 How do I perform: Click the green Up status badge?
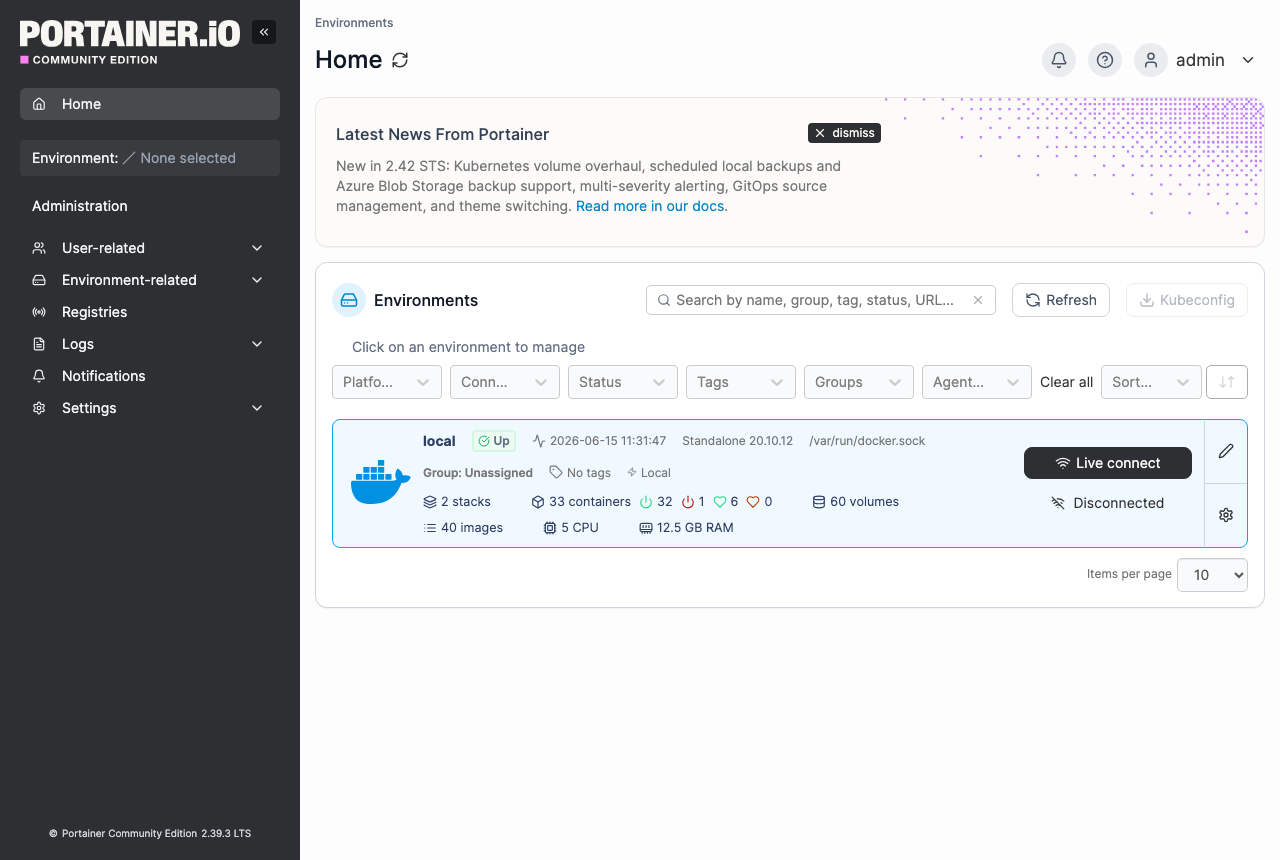click(x=494, y=441)
